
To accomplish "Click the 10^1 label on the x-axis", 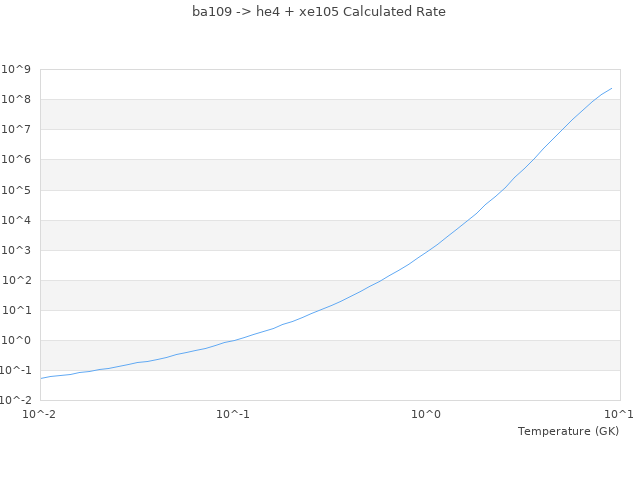I will click(619, 414).
